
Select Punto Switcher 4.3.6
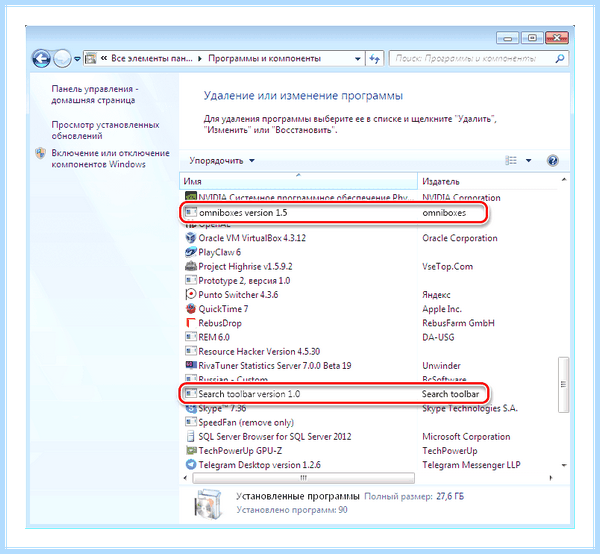[x=238, y=295]
